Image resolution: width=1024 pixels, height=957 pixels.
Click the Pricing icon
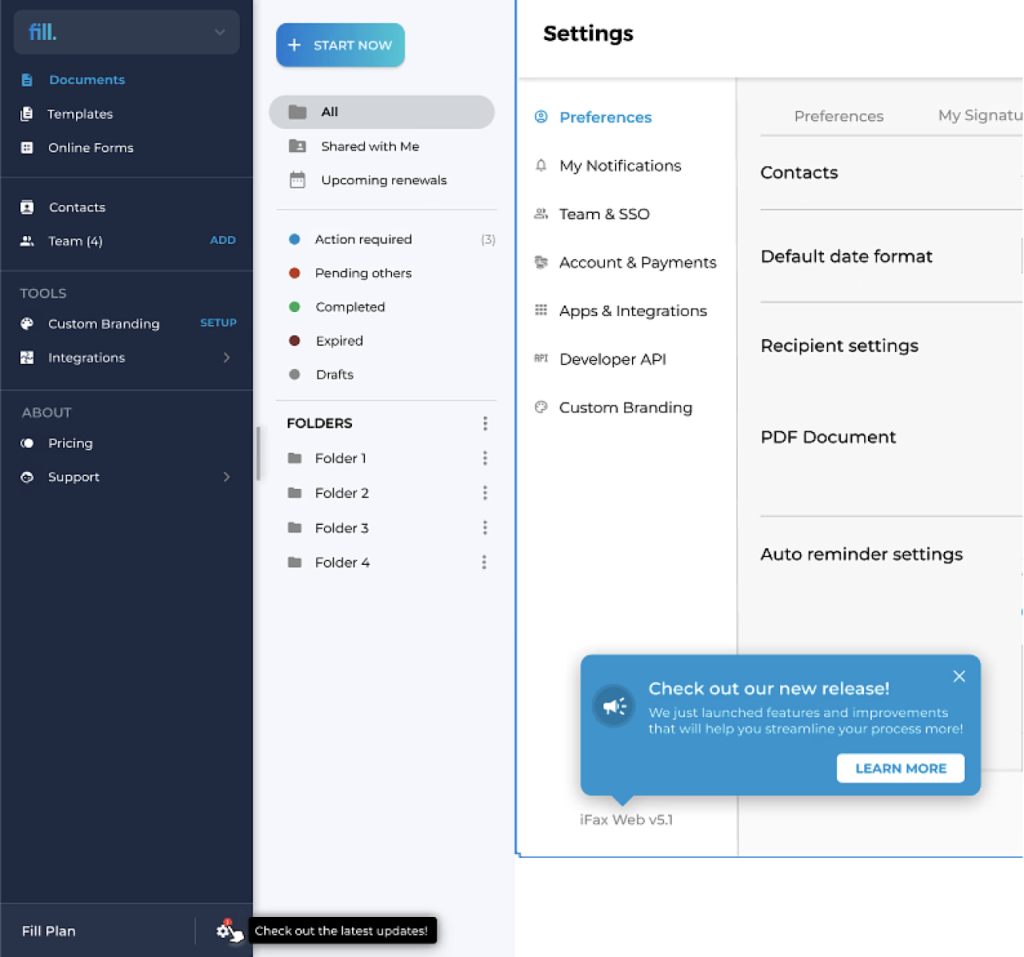click(x=27, y=443)
